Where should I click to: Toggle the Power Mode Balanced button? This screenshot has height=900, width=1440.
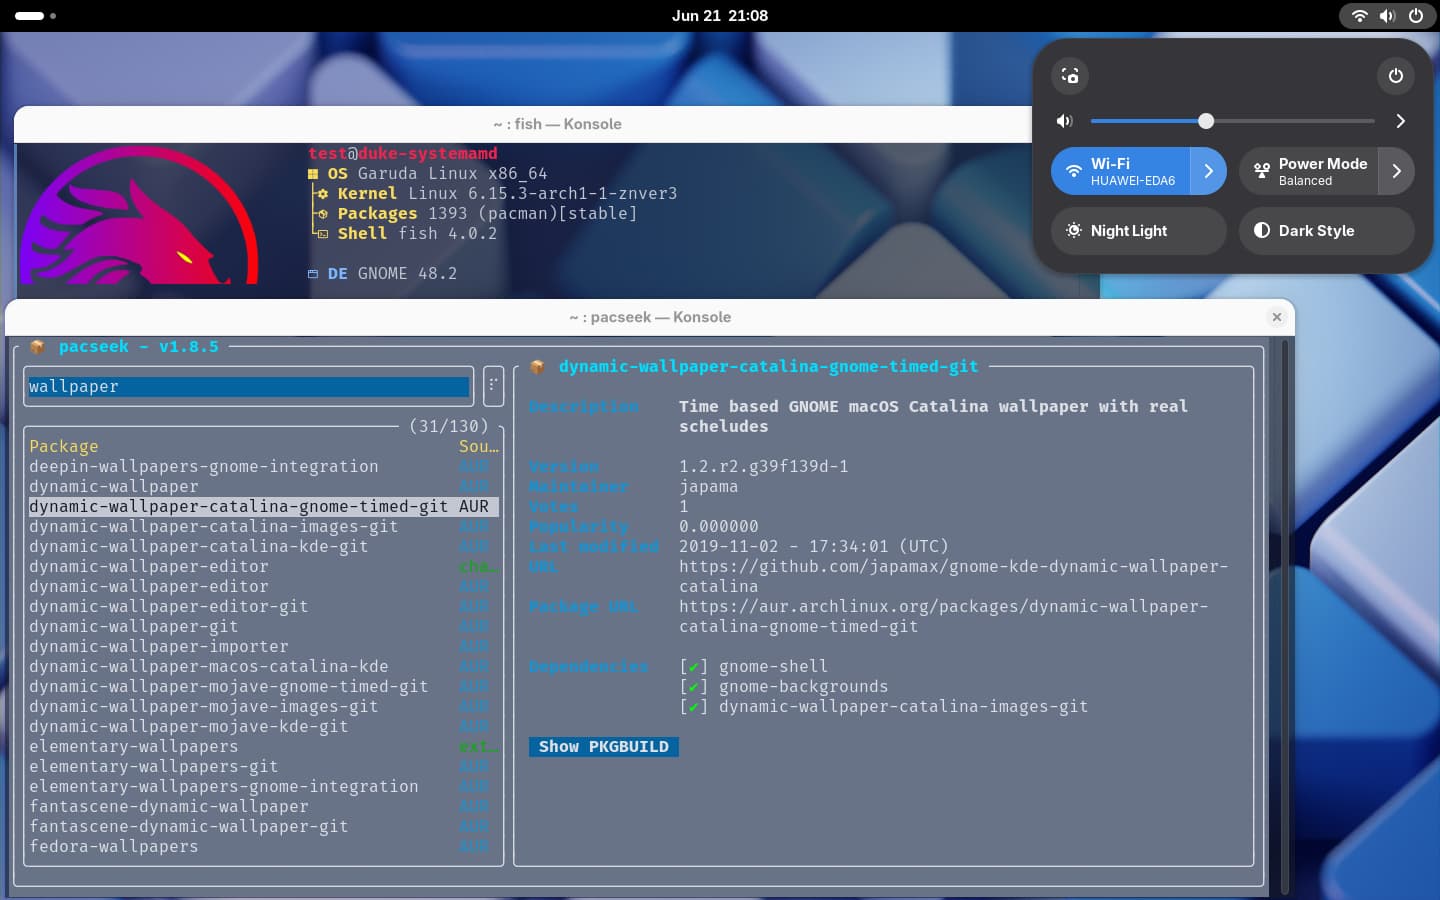pyautogui.click(x=1309, y=171)
